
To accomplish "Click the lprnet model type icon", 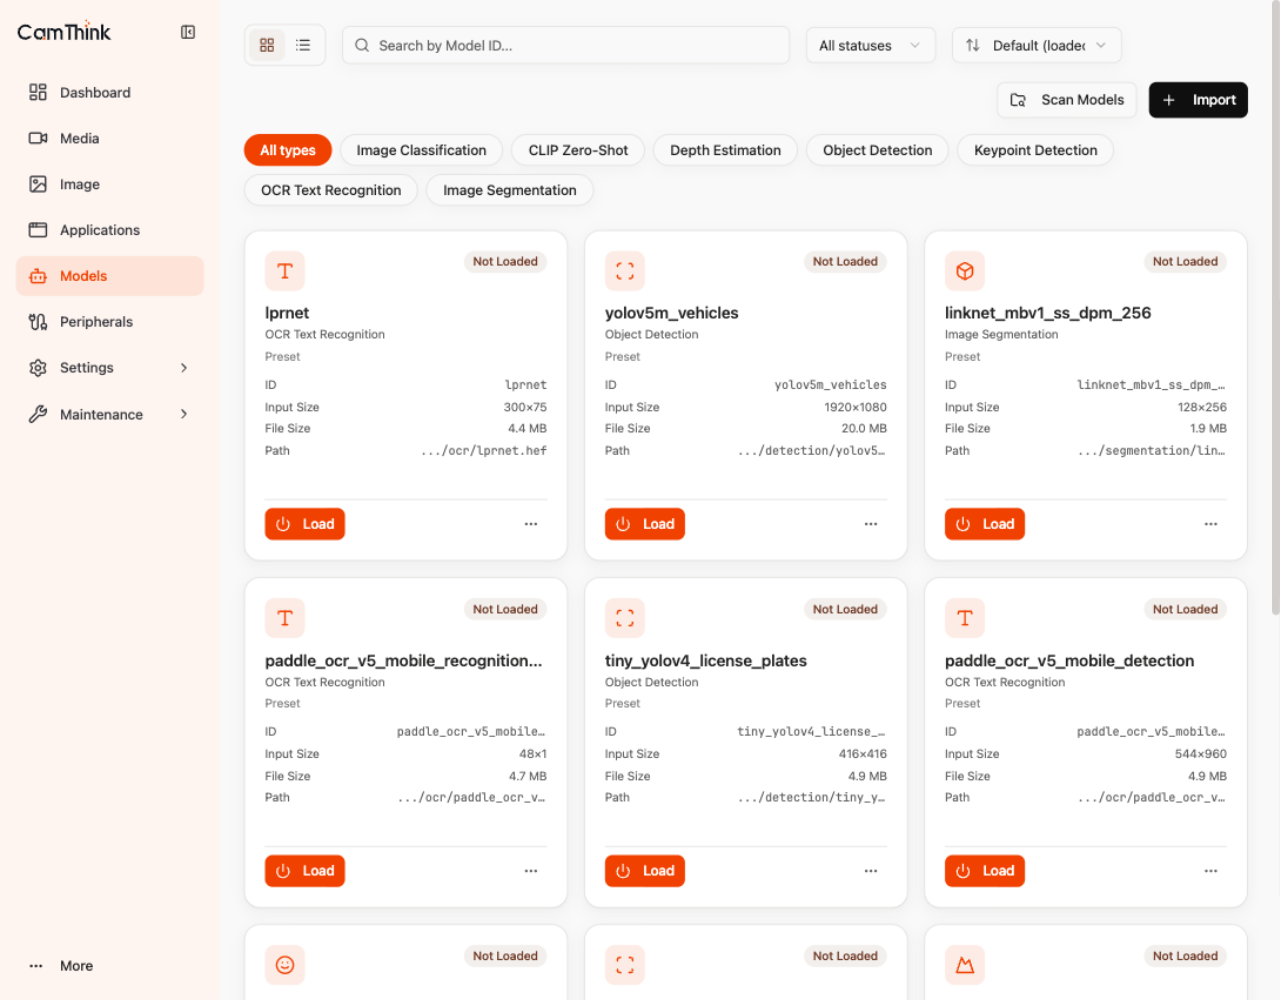I will click(x=285, y=271).
